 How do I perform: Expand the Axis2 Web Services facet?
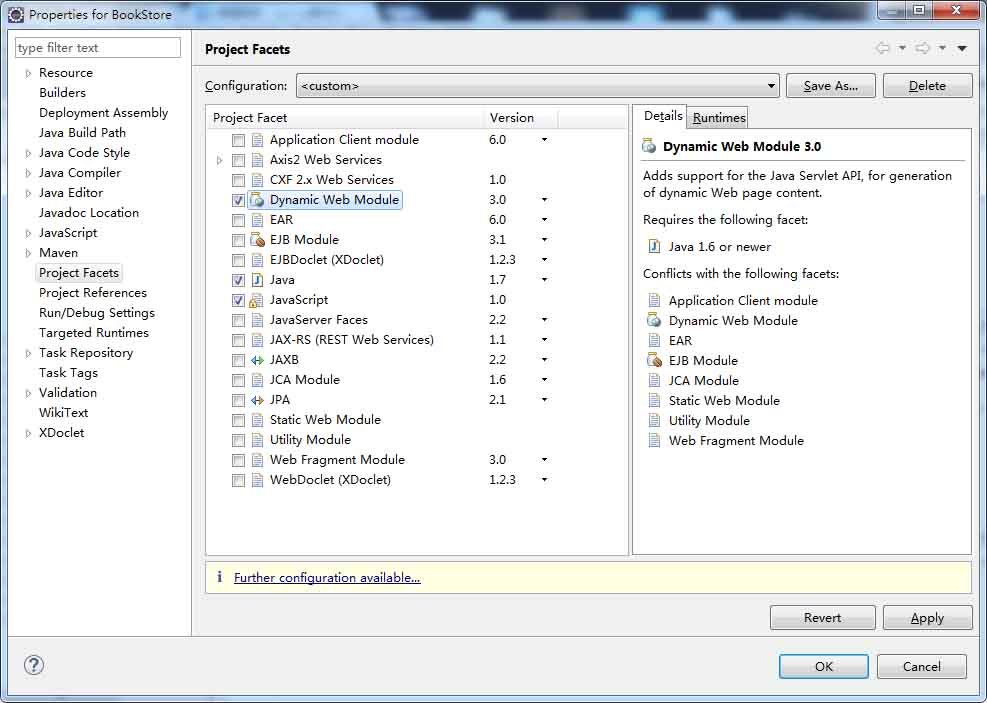coord(219,160)
